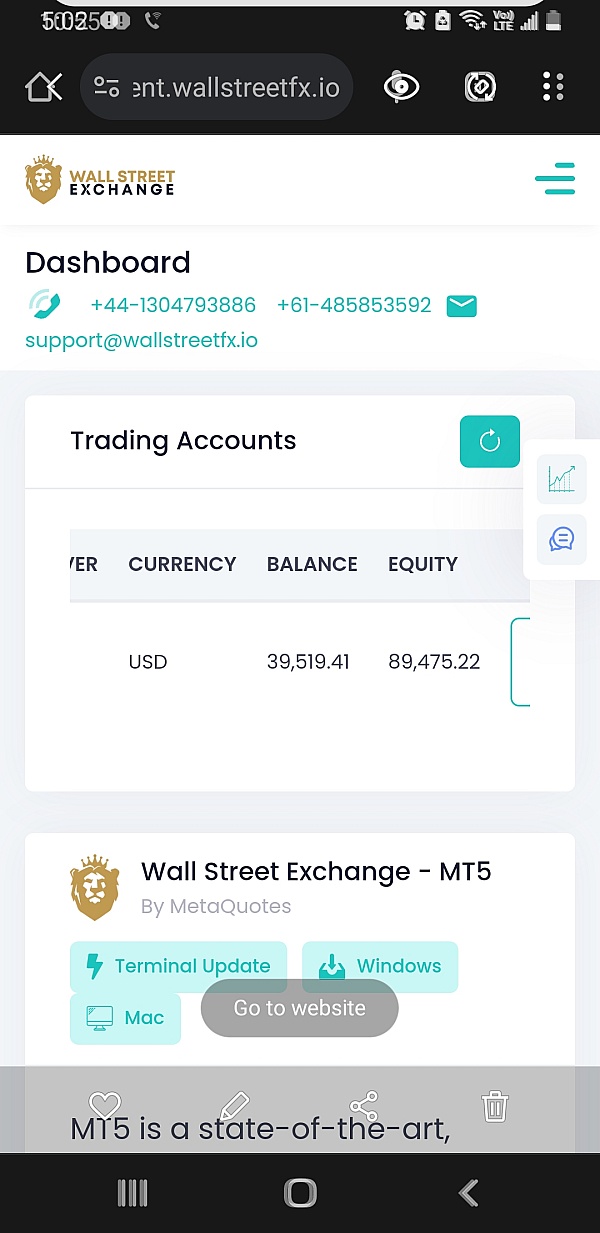Tap the Go to website button
This screenshot has width=600, height=1233.
point(300,1008)
